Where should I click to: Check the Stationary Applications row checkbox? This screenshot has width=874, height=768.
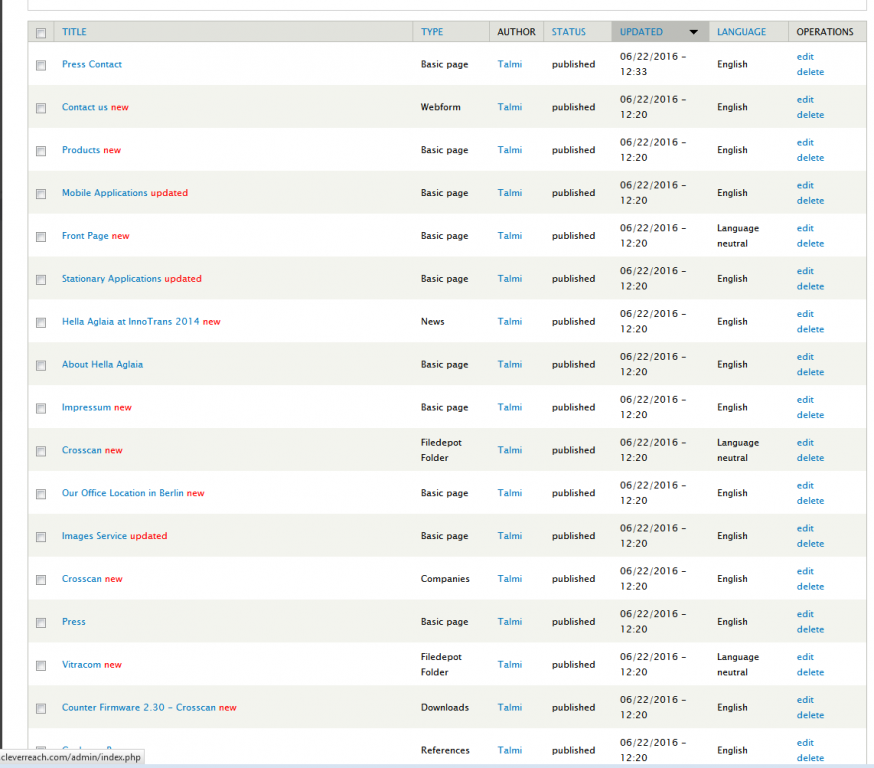tap(41, 280)
